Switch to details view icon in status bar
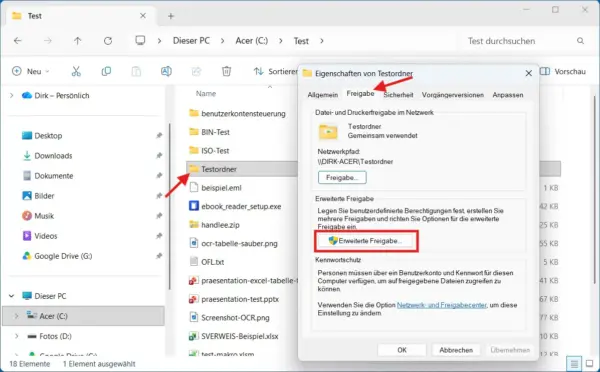Viewport: 600px width, 372px height. click(x=574, y=363)
